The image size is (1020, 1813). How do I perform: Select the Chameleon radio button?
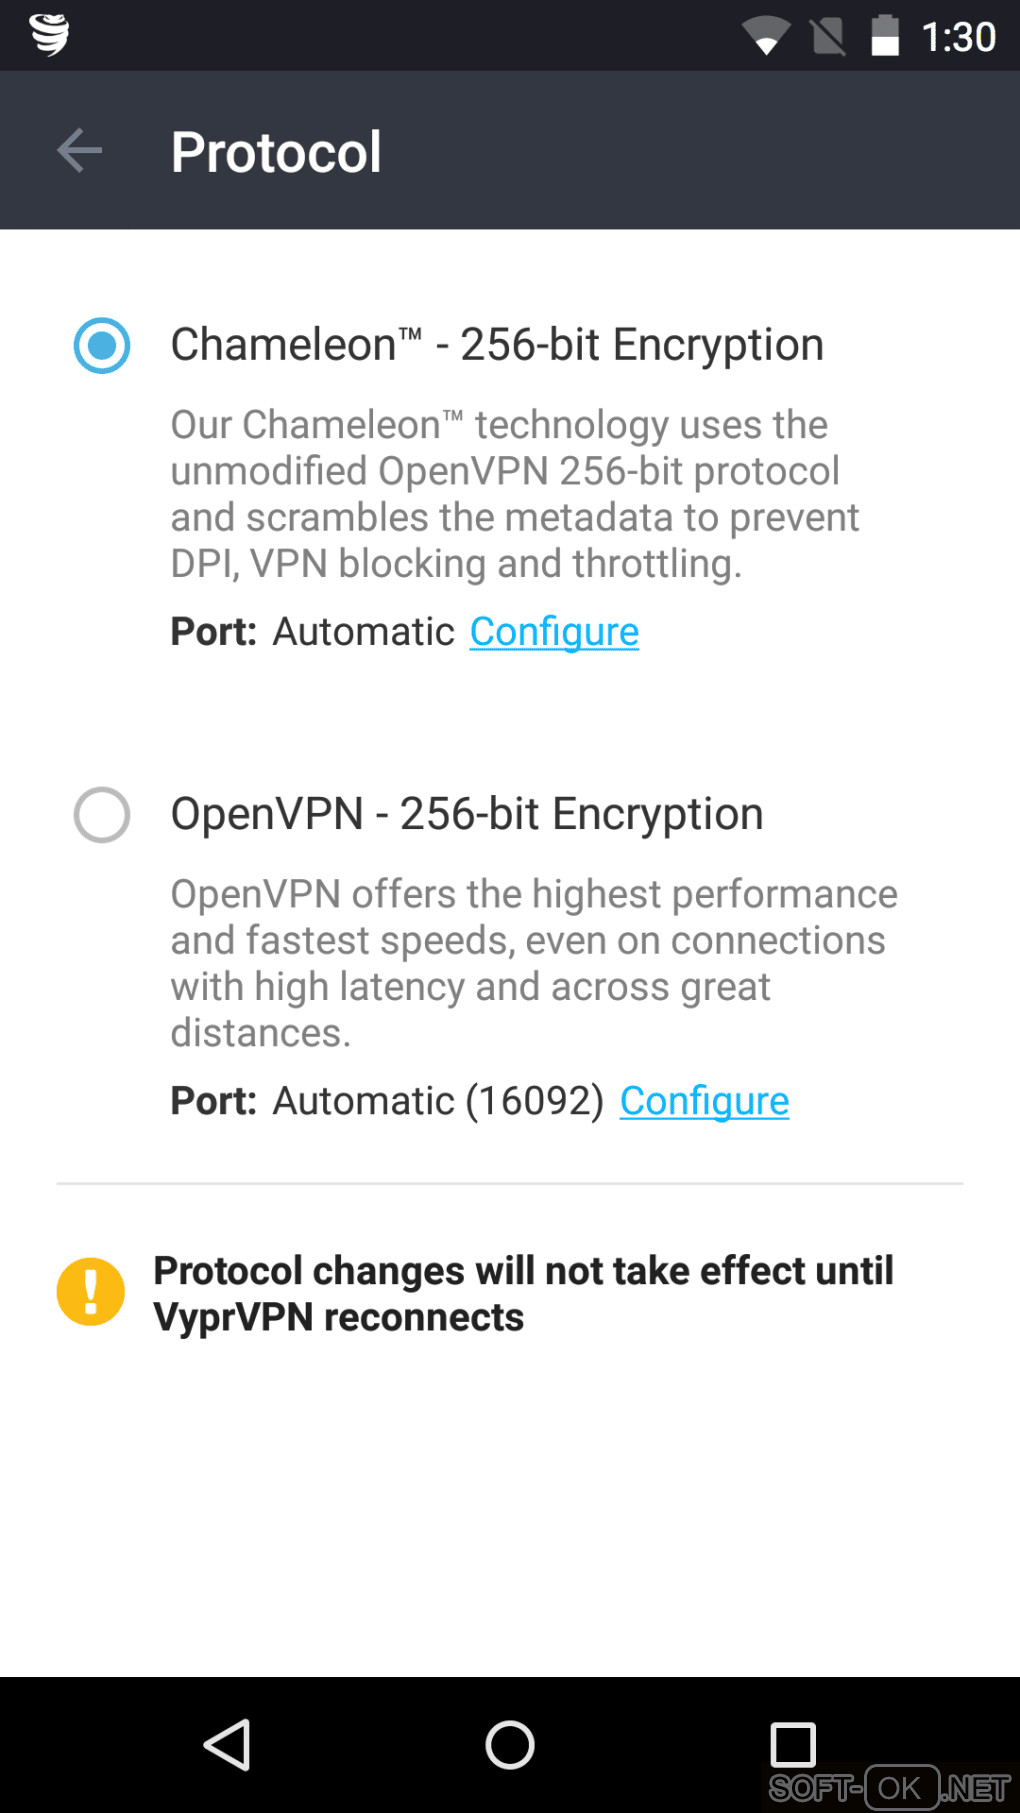click(x=102, y=346)
